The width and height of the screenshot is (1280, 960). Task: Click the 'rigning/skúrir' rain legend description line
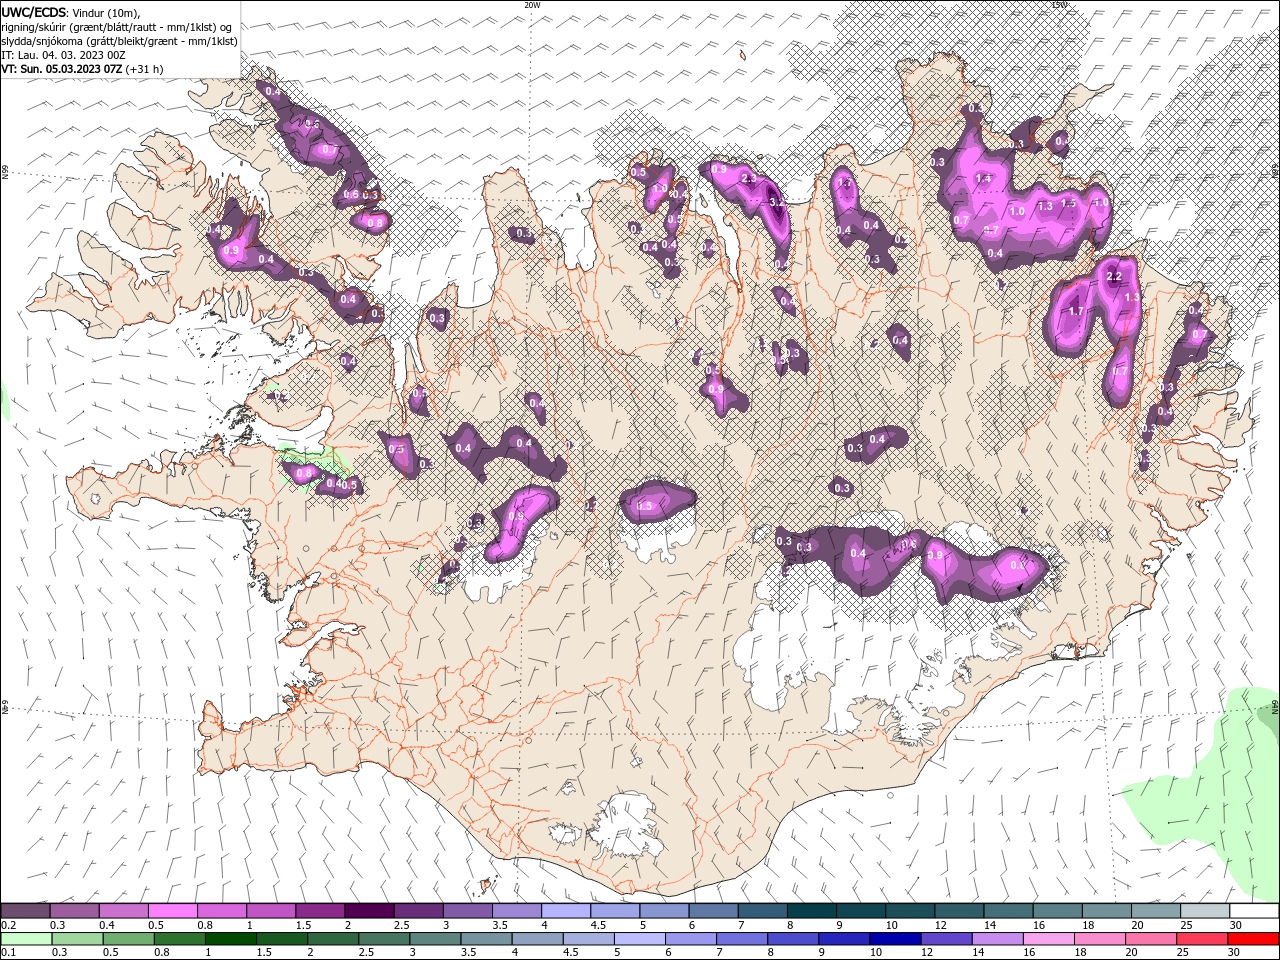[x=118, y=26]
